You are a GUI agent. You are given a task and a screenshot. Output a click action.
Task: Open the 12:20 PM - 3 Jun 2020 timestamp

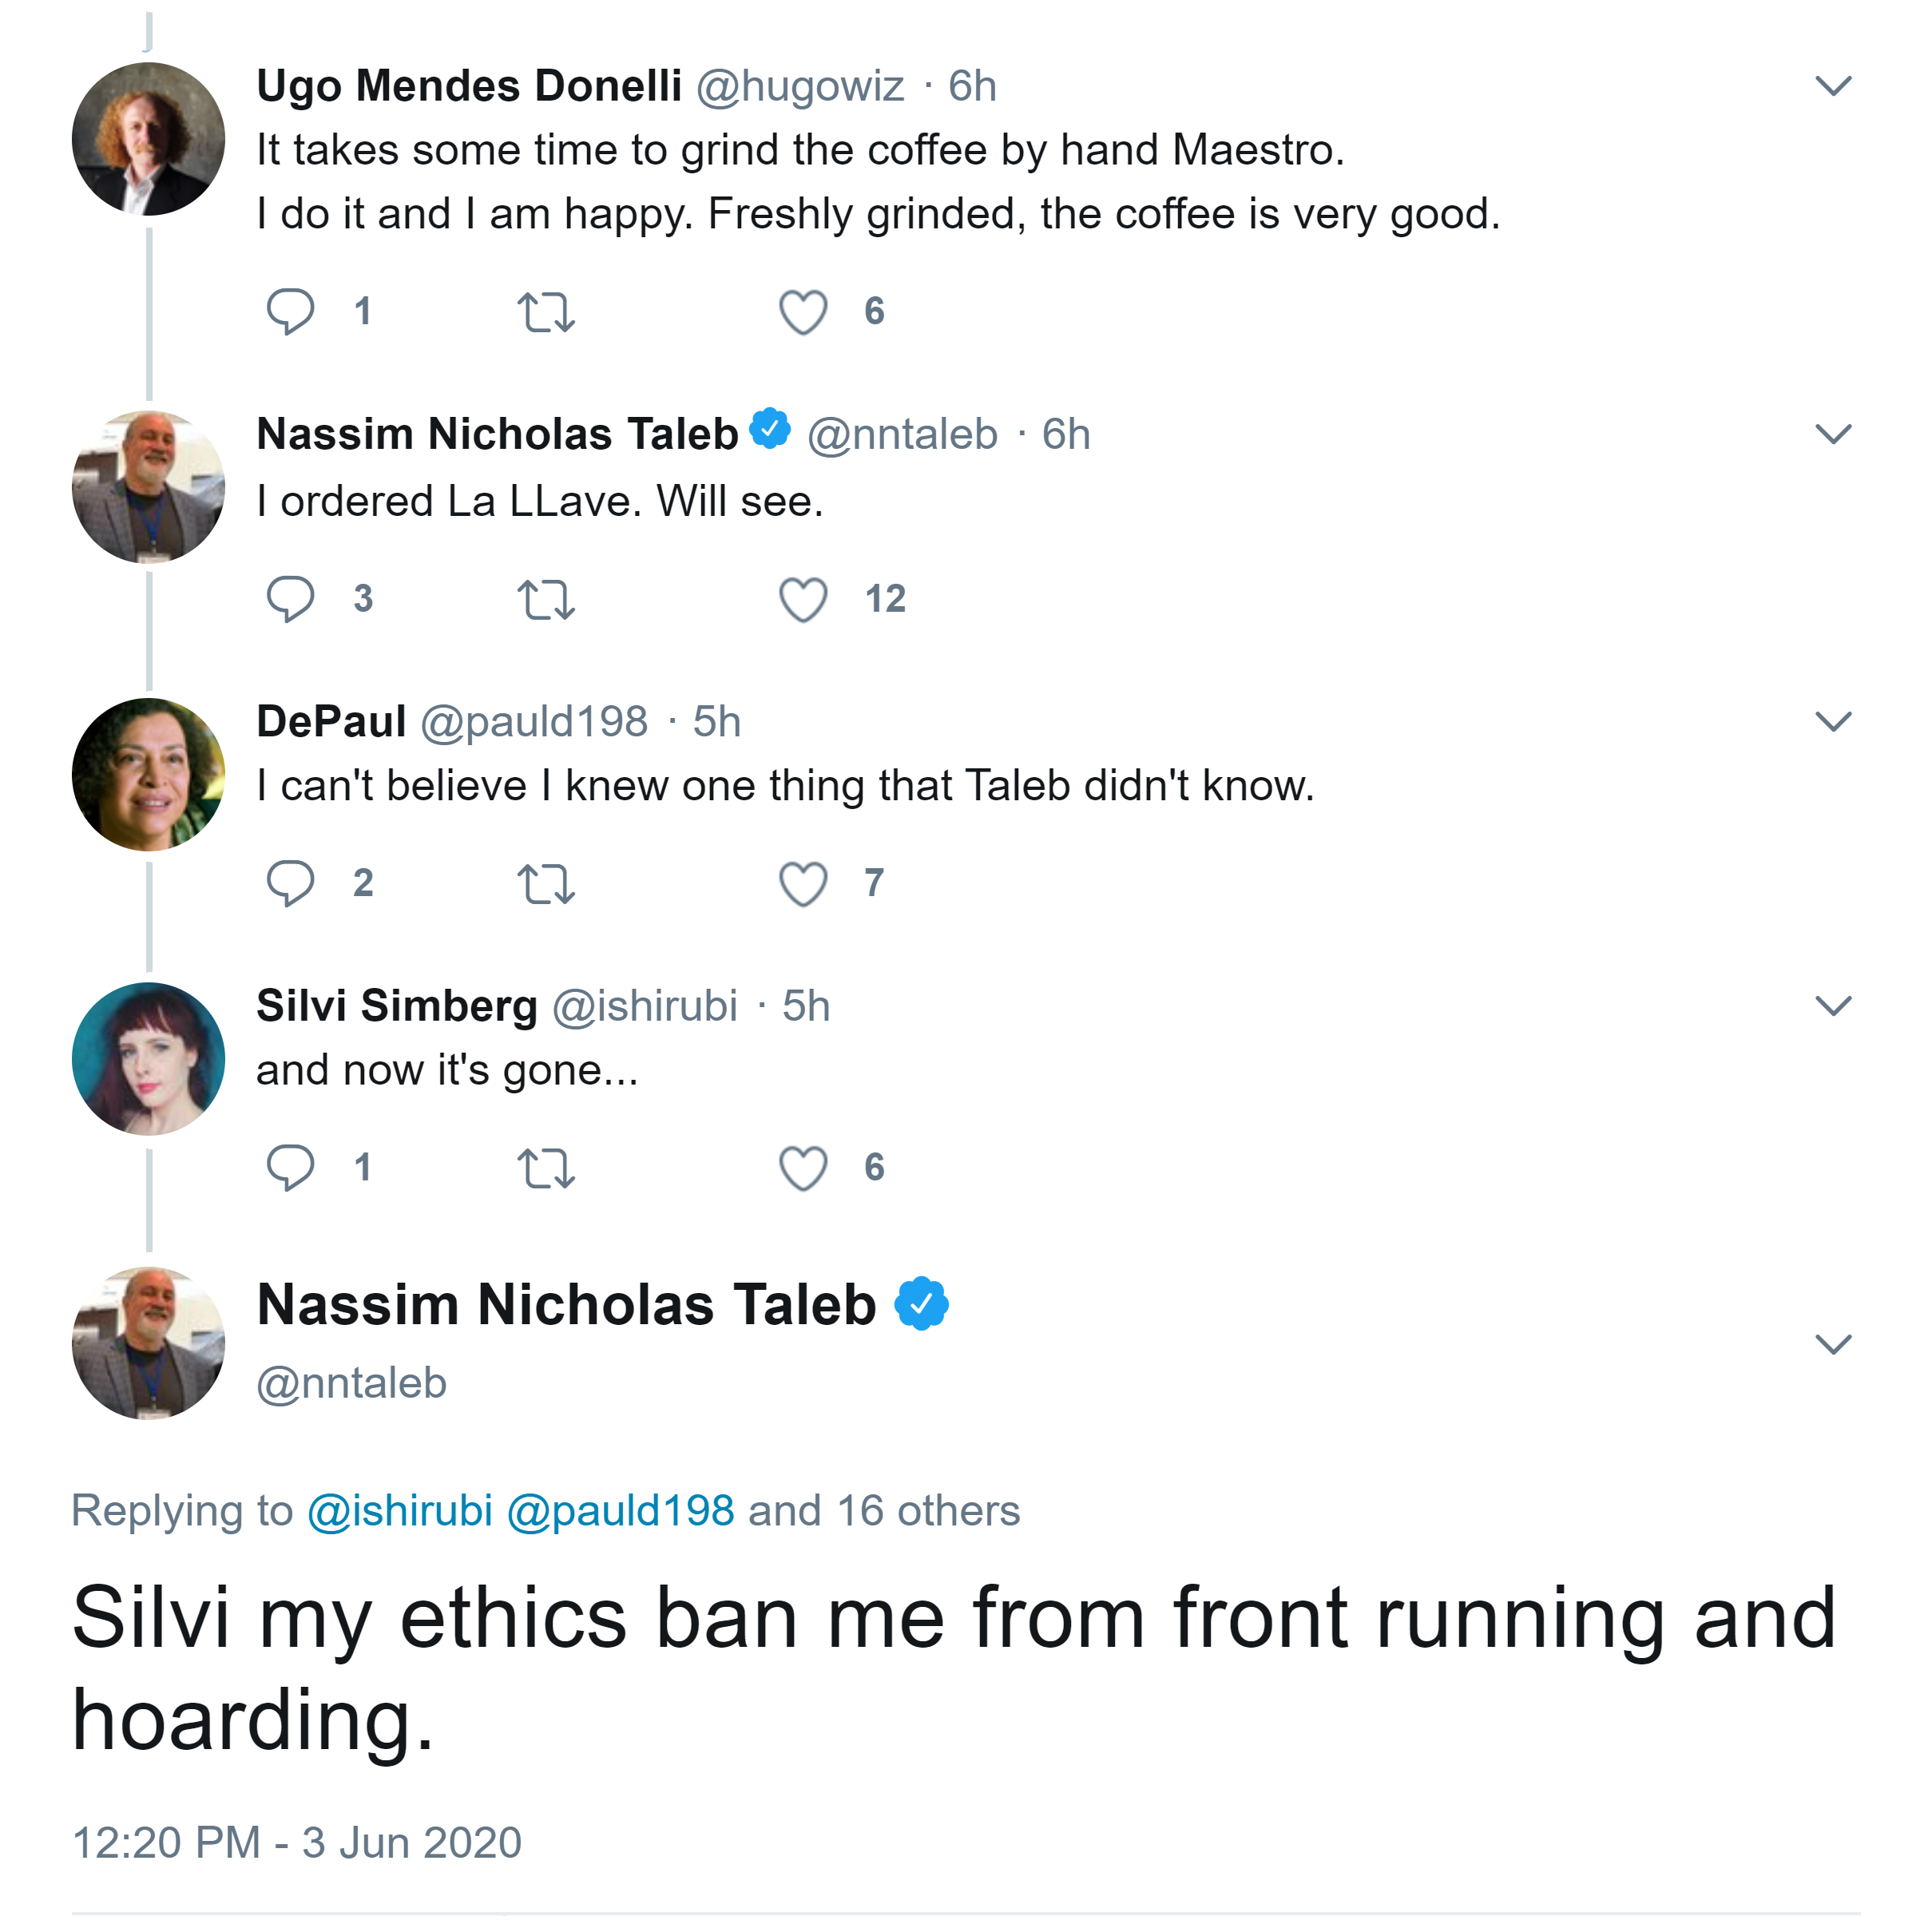[297, 1842]
